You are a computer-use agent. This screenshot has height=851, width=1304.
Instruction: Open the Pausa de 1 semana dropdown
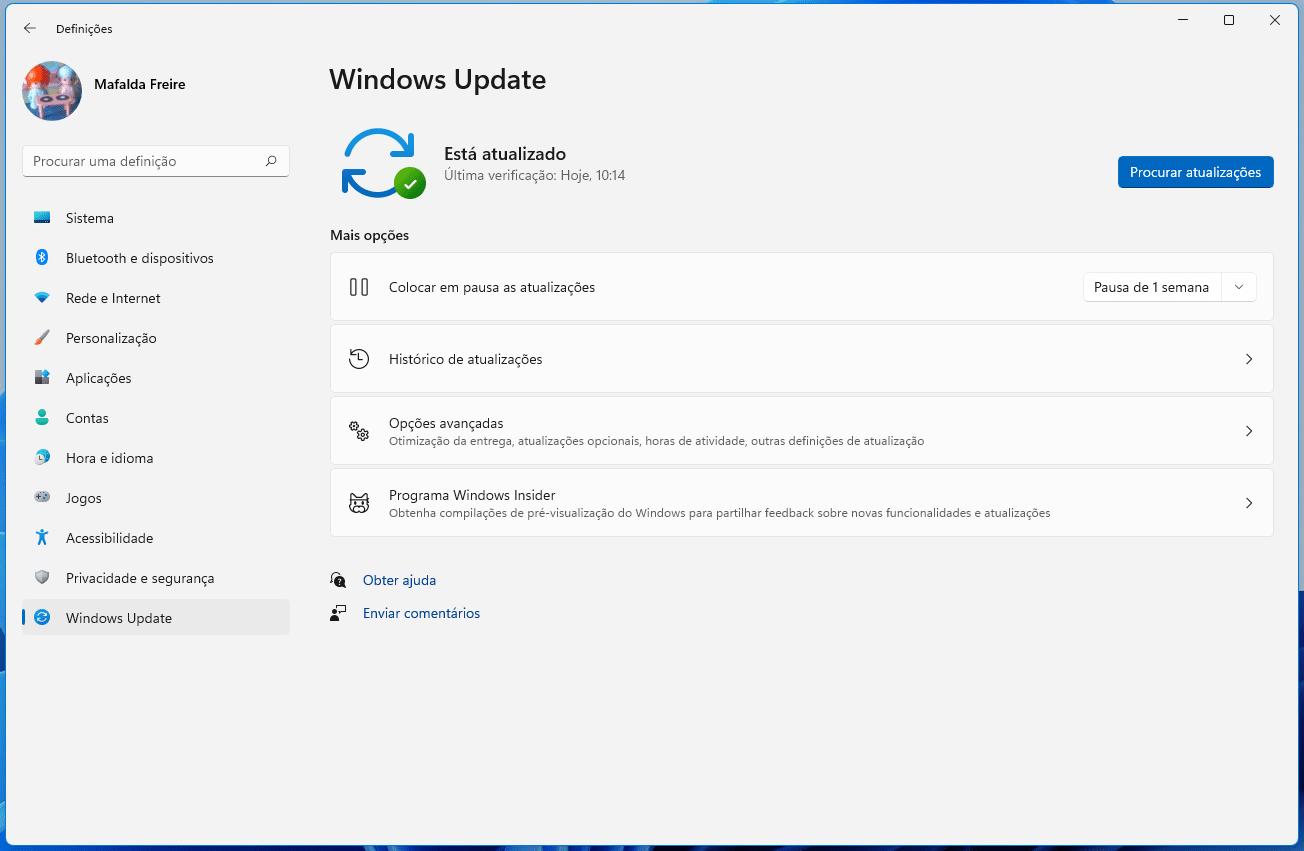coord(1169,287)
